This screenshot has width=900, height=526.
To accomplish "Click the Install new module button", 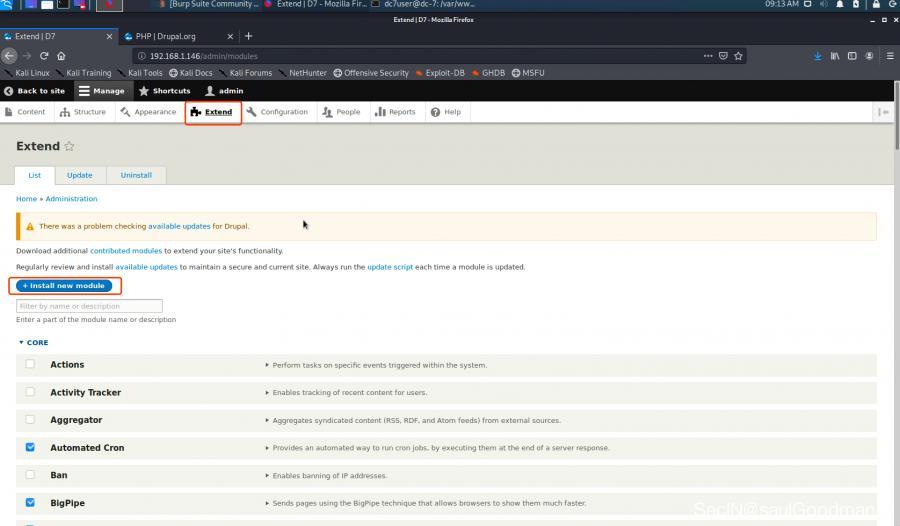I will [63, 286].
